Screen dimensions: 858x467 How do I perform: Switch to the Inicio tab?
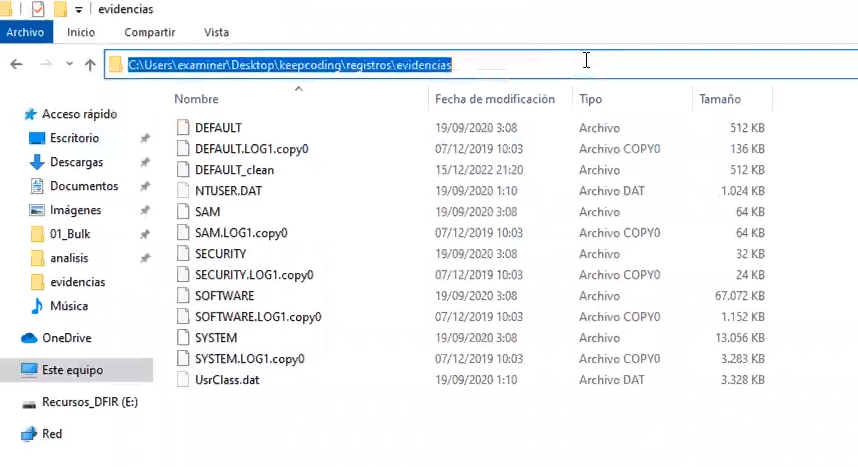(81, 32)
